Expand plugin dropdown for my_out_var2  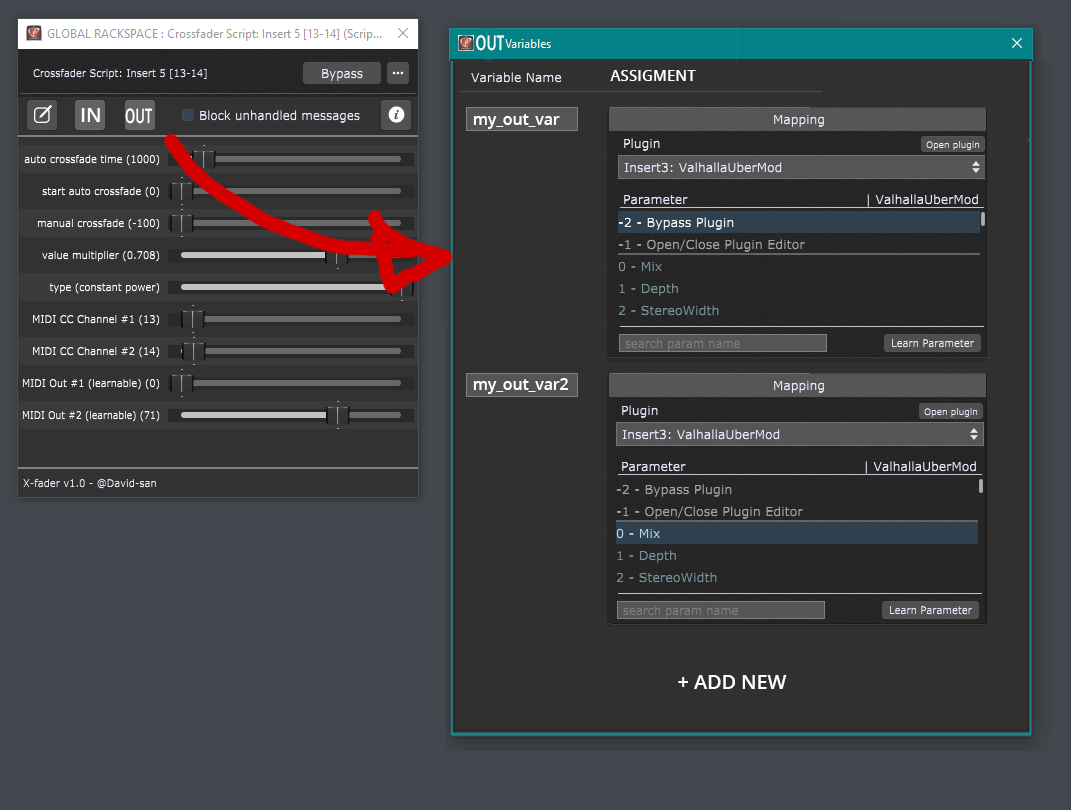(798, 434)
